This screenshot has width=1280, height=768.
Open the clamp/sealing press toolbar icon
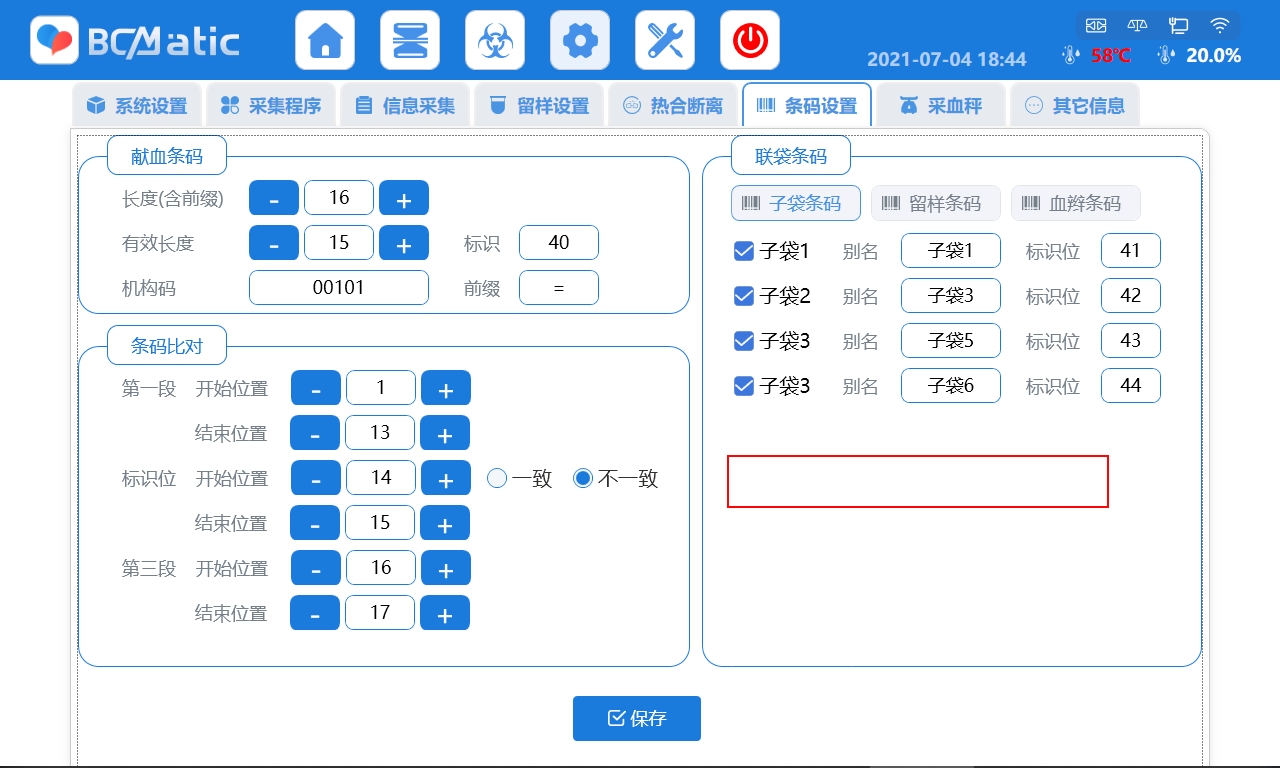410,40
